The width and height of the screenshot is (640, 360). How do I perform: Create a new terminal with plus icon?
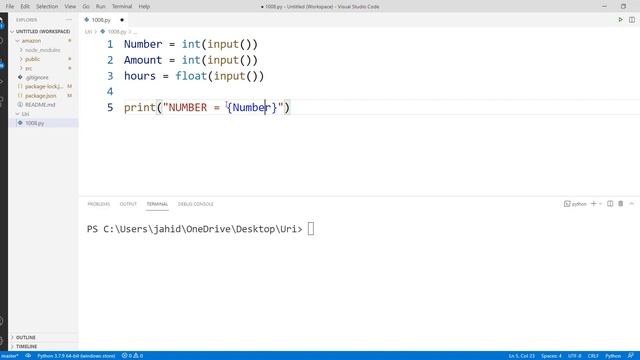[593, 204]
